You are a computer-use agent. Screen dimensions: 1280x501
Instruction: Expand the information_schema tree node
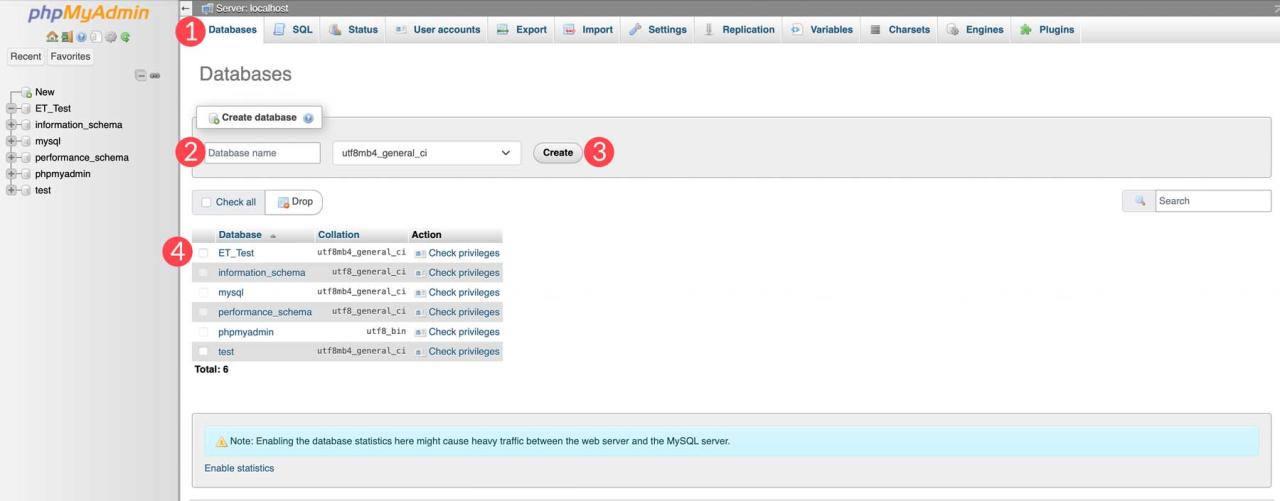point(11,125)
